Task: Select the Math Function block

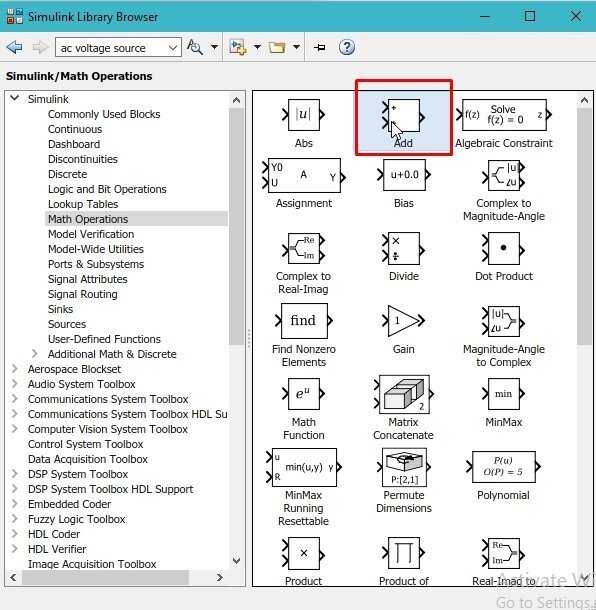Action: coord(303,394)
